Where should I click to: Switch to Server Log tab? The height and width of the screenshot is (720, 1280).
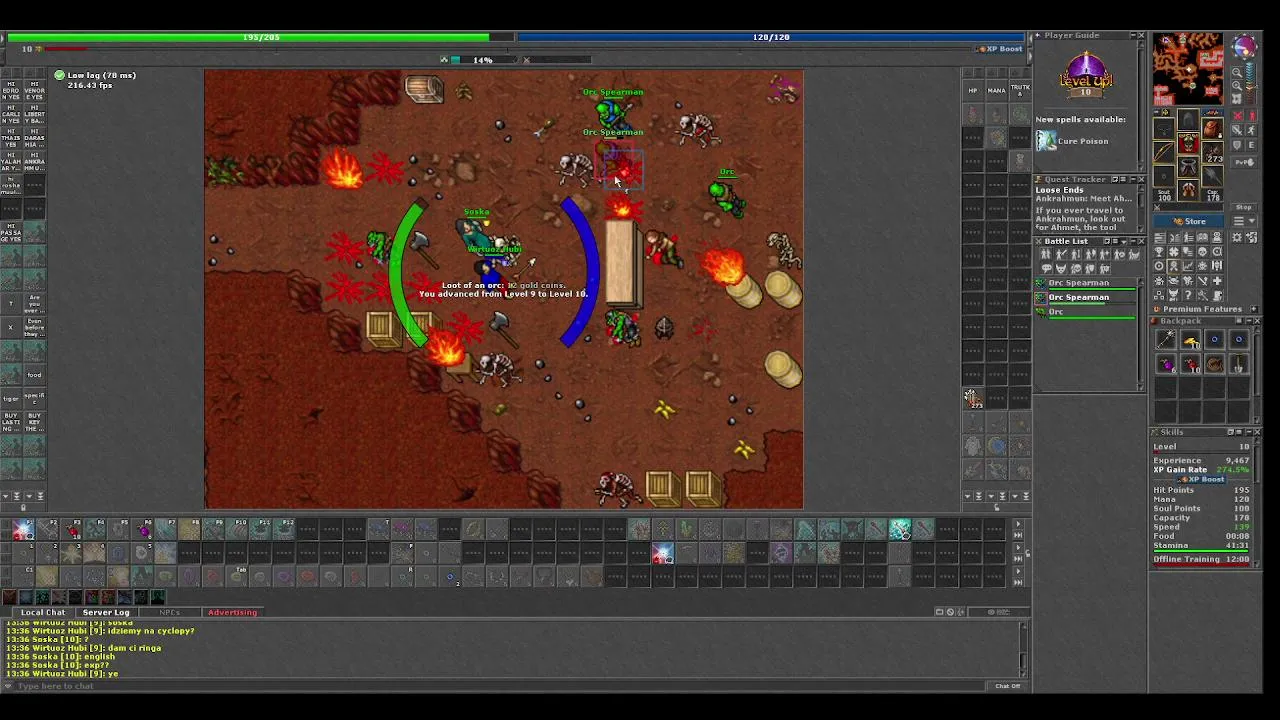(x=106, y=612)
